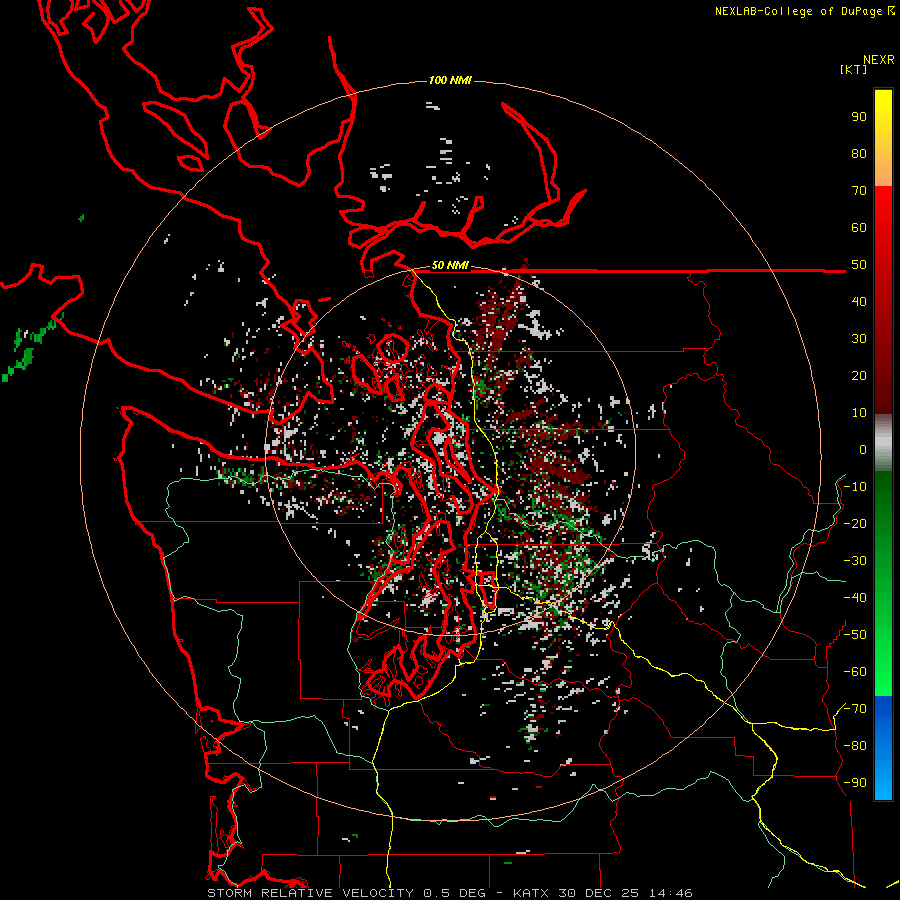Click the 0 value on the velocity scale
The width and height of the screenshot is (900, 900).
point(863,449)
